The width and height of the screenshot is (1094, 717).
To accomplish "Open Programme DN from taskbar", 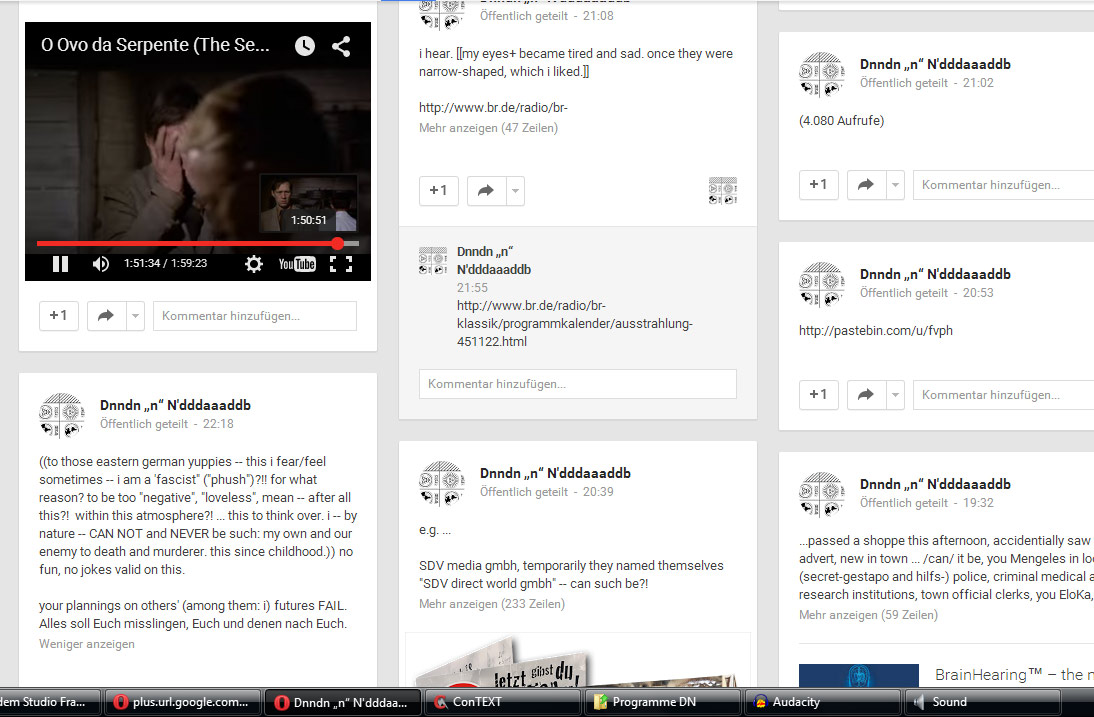I will coord(662,702).
